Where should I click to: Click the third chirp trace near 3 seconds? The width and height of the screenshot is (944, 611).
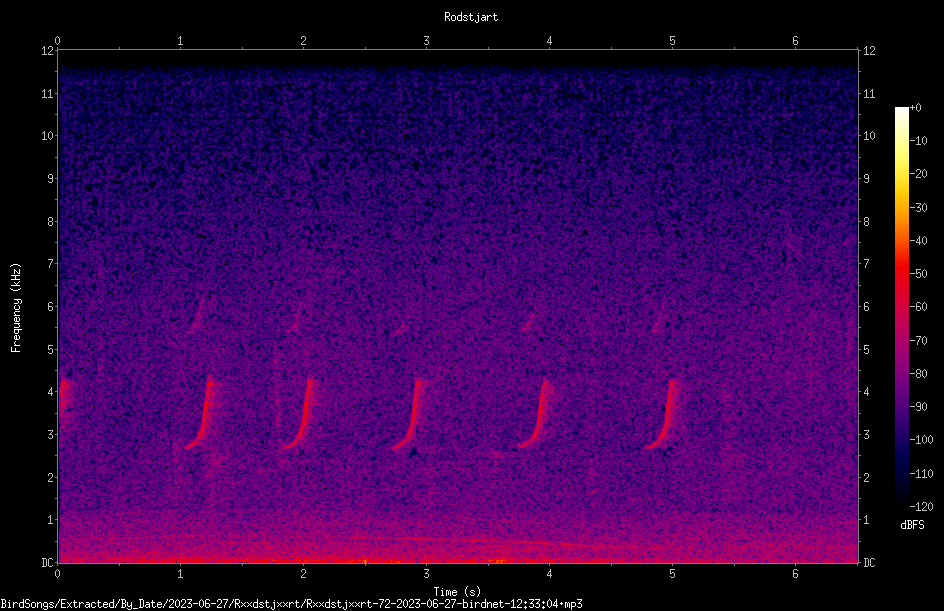pyautogui.click(x=409, y=414)
